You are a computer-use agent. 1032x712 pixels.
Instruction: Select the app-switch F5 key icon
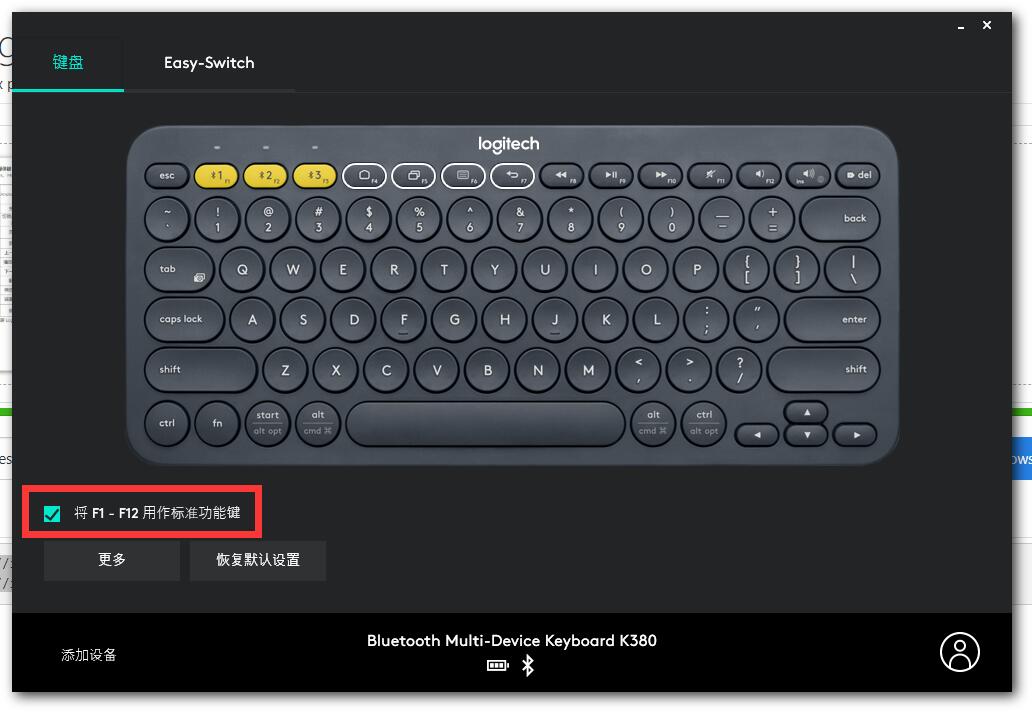(413, 176)
